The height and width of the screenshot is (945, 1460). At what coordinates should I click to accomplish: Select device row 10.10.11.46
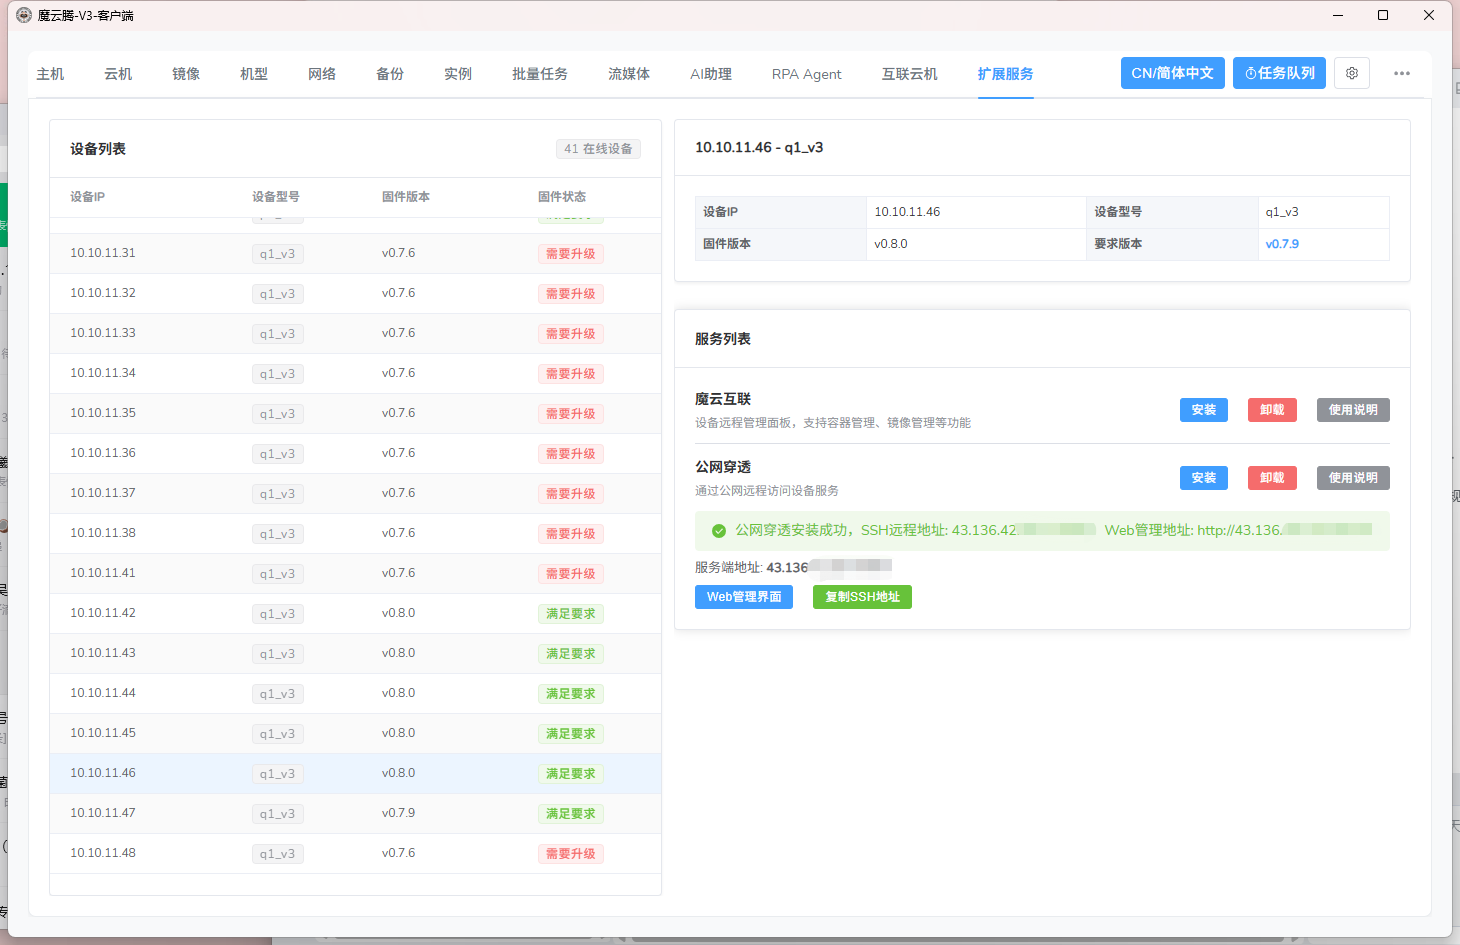[x=355, y=774]
